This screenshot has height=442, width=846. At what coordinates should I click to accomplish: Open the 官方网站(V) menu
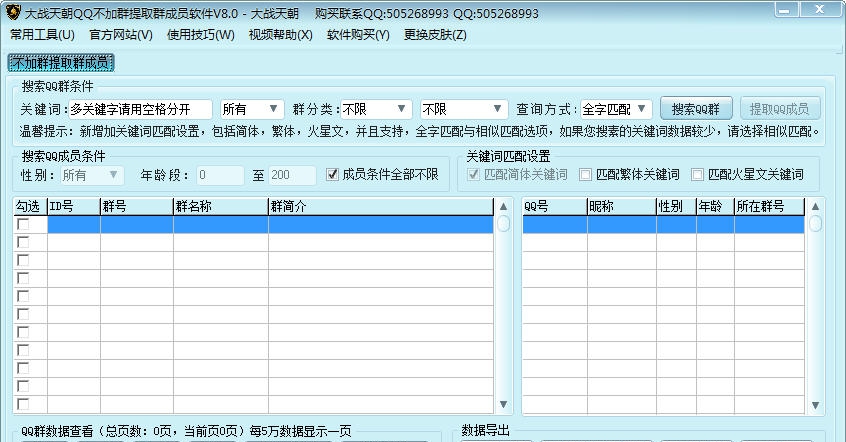(x=121, y=35)
